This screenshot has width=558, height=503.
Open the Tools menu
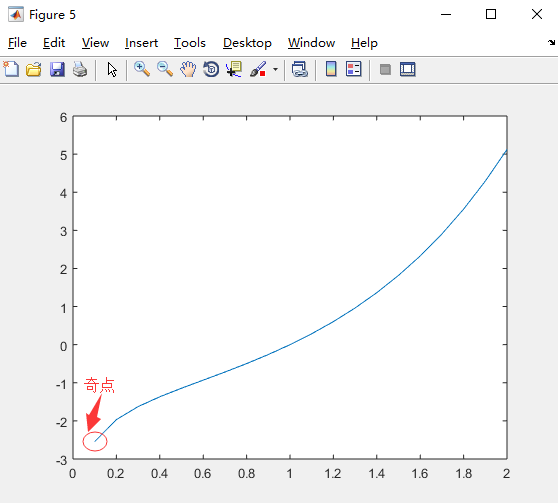pos(190,43)
